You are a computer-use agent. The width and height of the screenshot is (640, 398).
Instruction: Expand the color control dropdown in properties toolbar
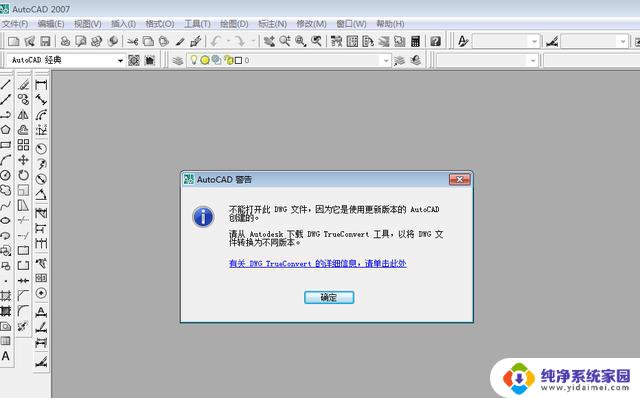coord(533,61)
